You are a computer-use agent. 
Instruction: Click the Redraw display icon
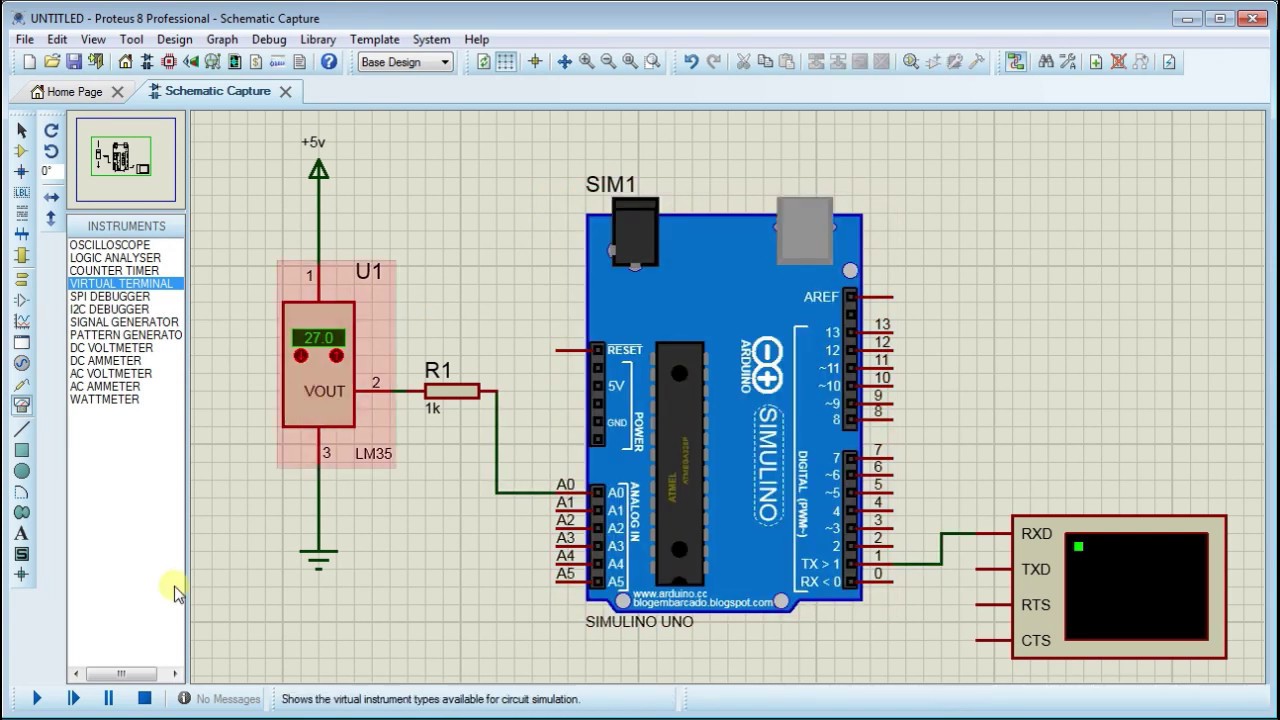(484, 62)
